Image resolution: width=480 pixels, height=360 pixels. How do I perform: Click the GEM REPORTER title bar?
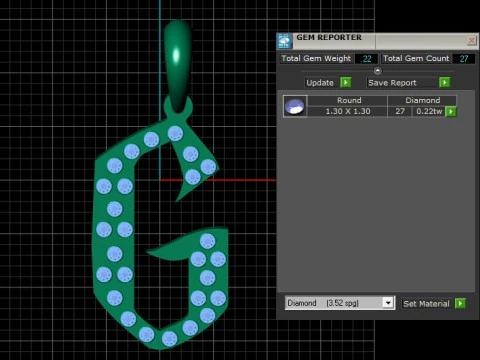click(378, 41)
